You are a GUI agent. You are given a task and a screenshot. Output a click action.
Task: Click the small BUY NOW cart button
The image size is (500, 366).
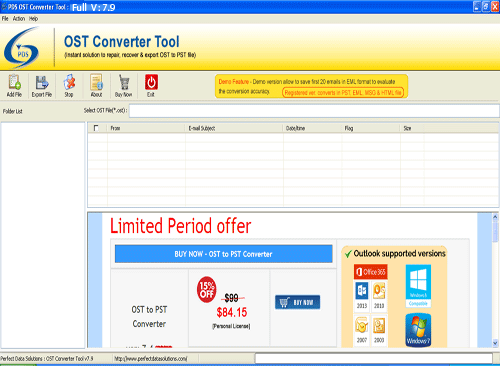coord(297,302)
